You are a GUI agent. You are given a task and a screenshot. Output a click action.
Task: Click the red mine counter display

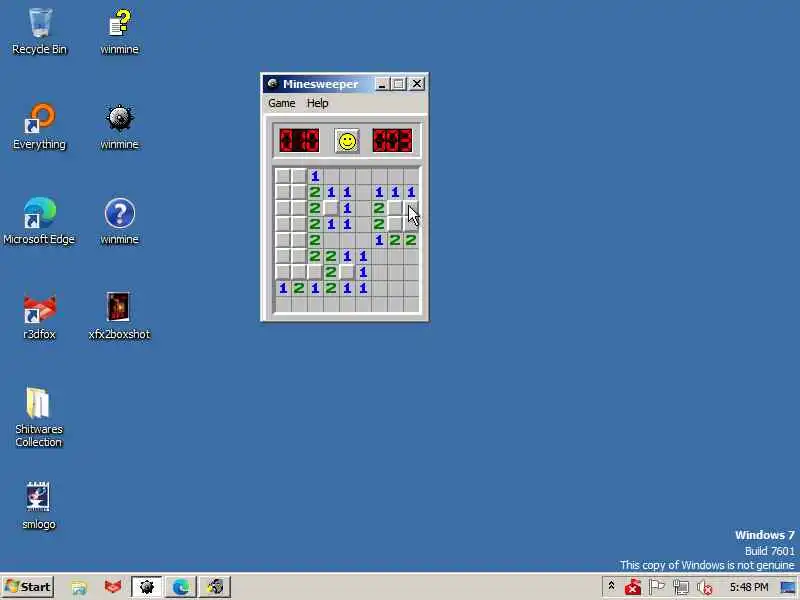299,140
